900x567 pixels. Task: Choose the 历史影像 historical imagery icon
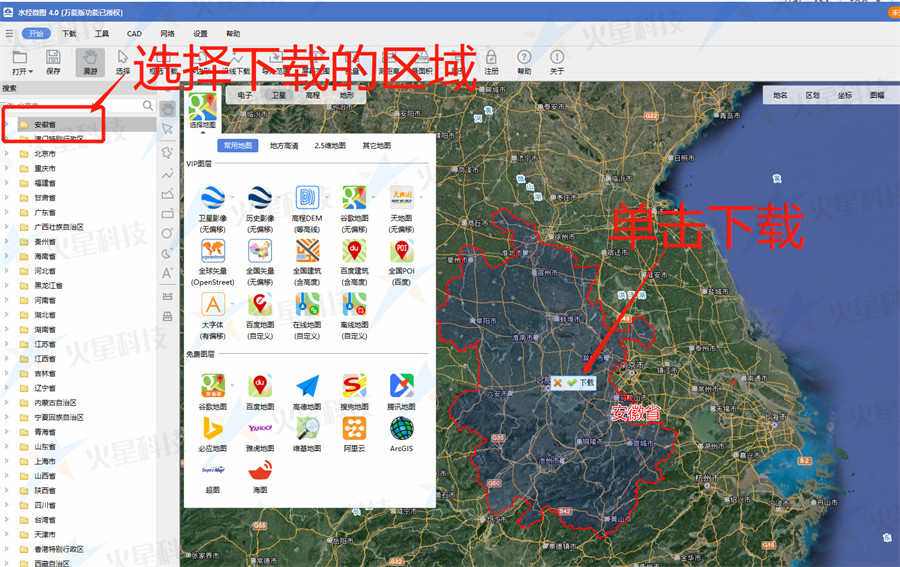coord(259,197)
